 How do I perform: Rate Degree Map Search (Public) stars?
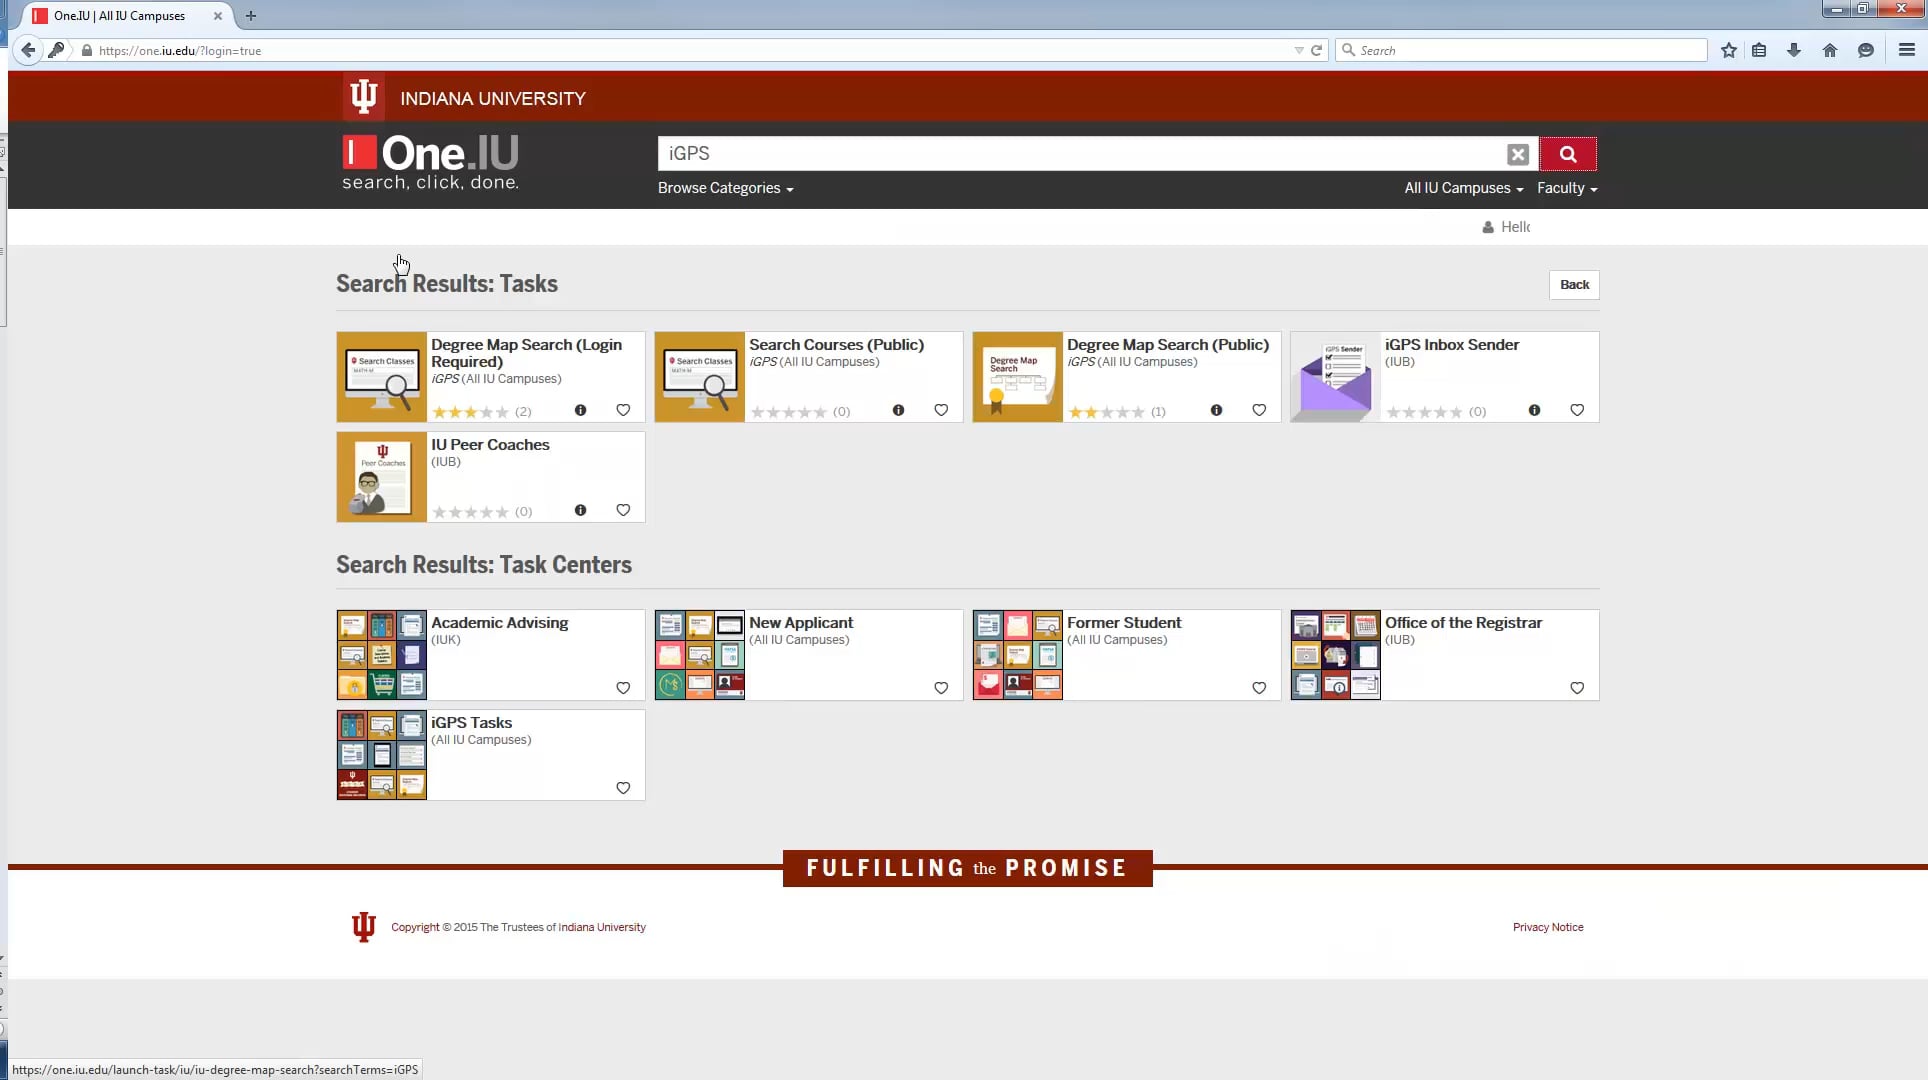coord(1106,412)
